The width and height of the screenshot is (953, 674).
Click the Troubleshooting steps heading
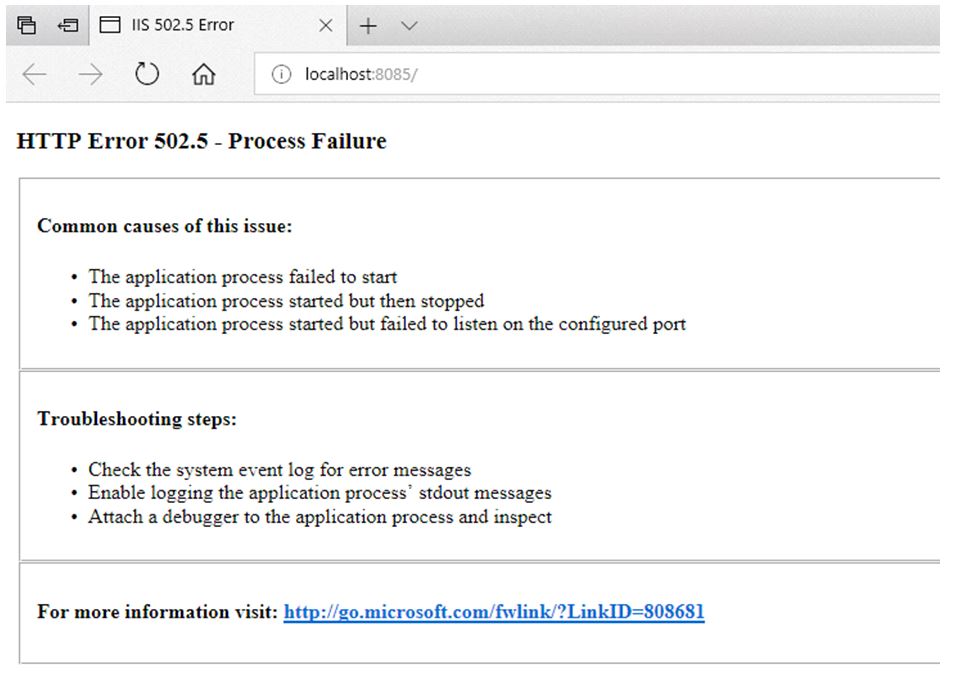(x=137, y=419)
